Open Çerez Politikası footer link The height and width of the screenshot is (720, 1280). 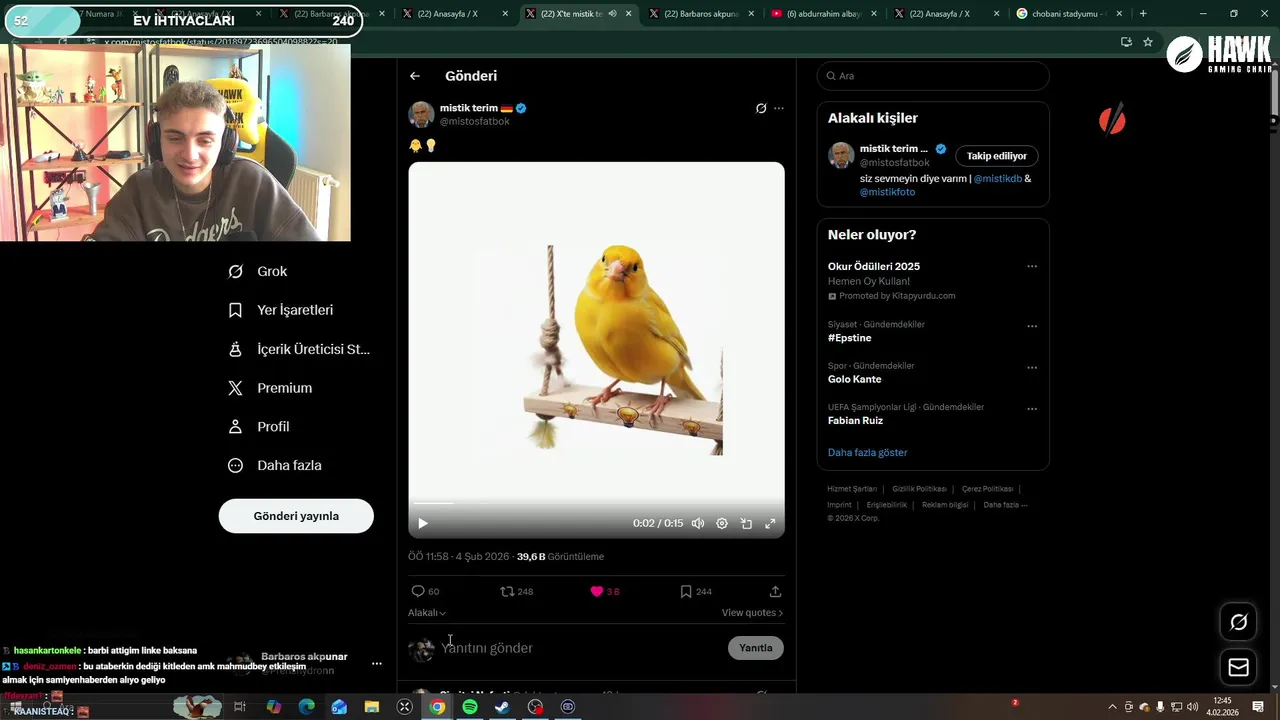987,489
